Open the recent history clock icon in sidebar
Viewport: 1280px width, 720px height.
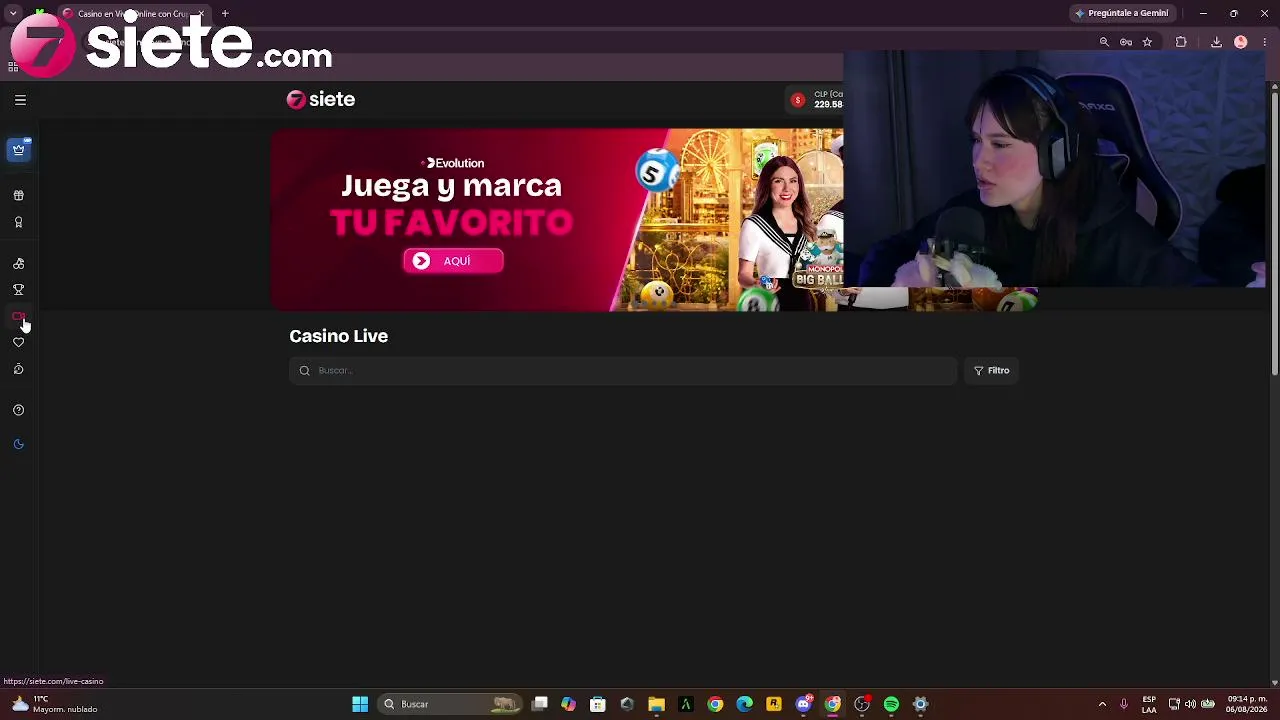pyautogui.click(x=18, y=370)
